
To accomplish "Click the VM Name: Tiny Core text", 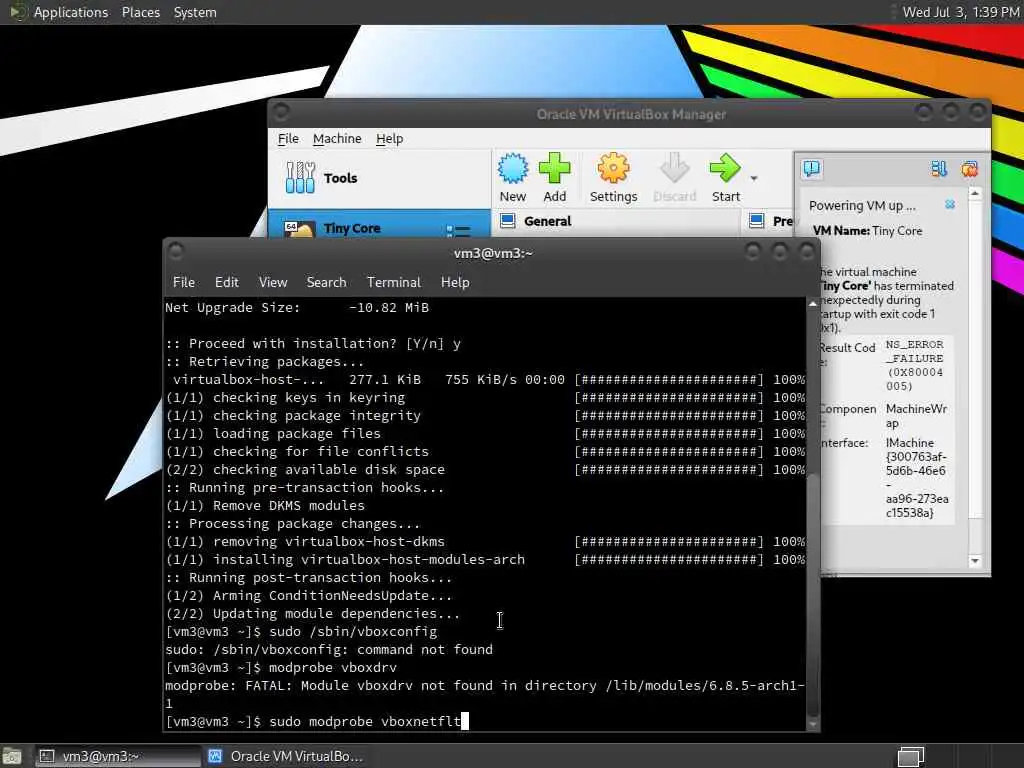I will [x=867, y=231].
